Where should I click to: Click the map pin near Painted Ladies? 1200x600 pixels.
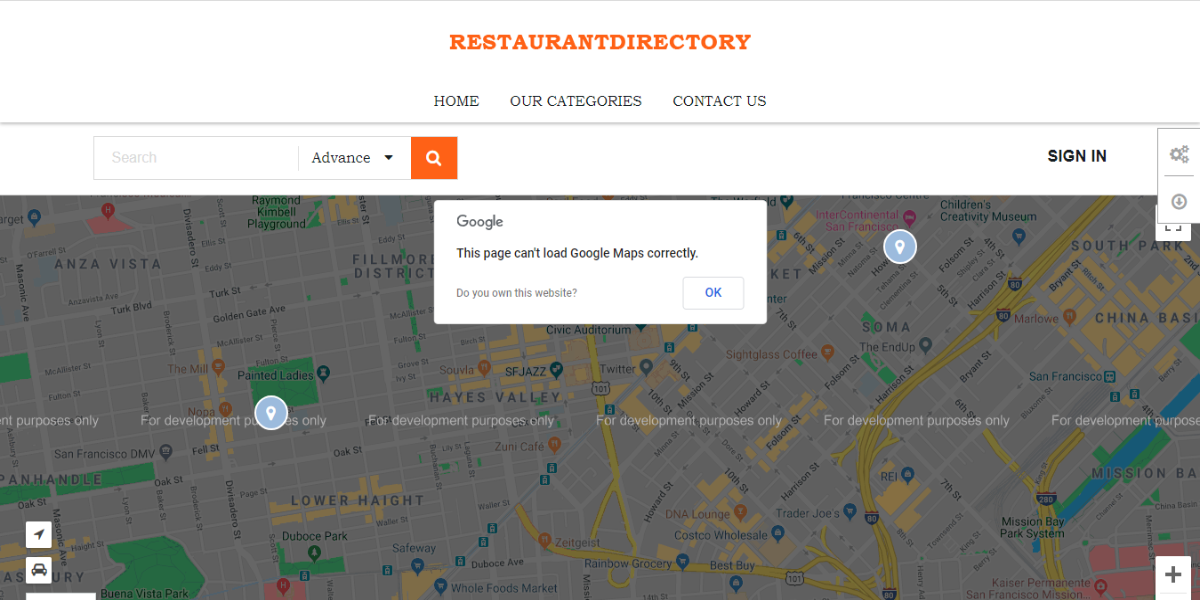(271, 413)
